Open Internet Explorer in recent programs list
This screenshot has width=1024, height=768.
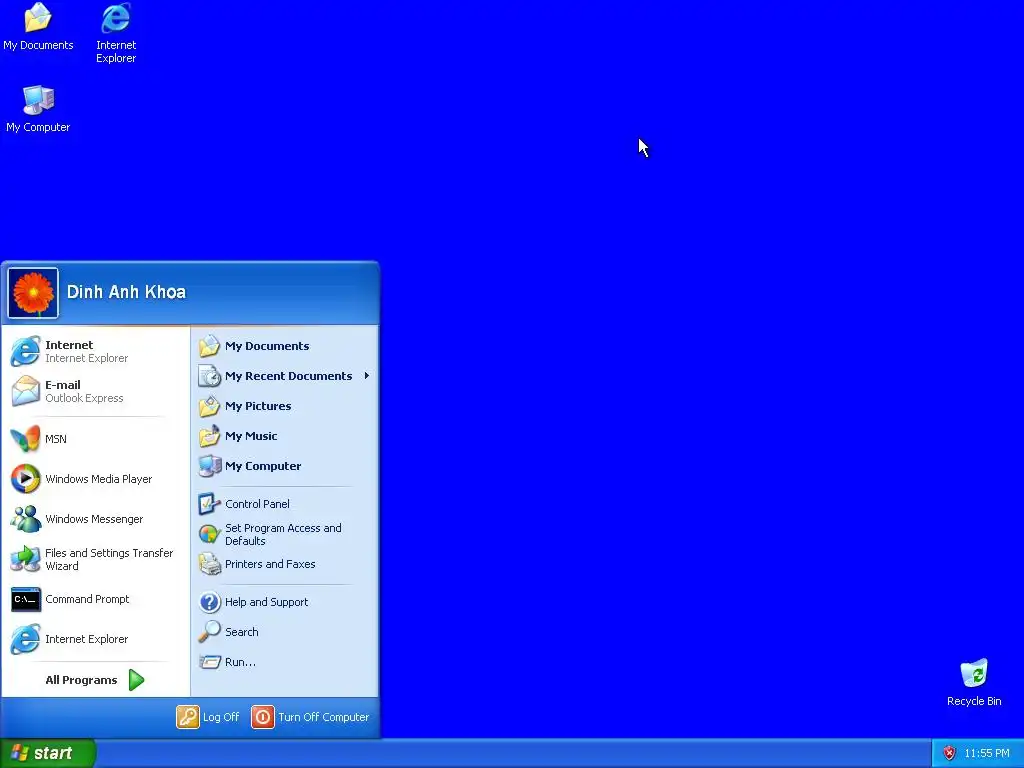tap(95, 639)
